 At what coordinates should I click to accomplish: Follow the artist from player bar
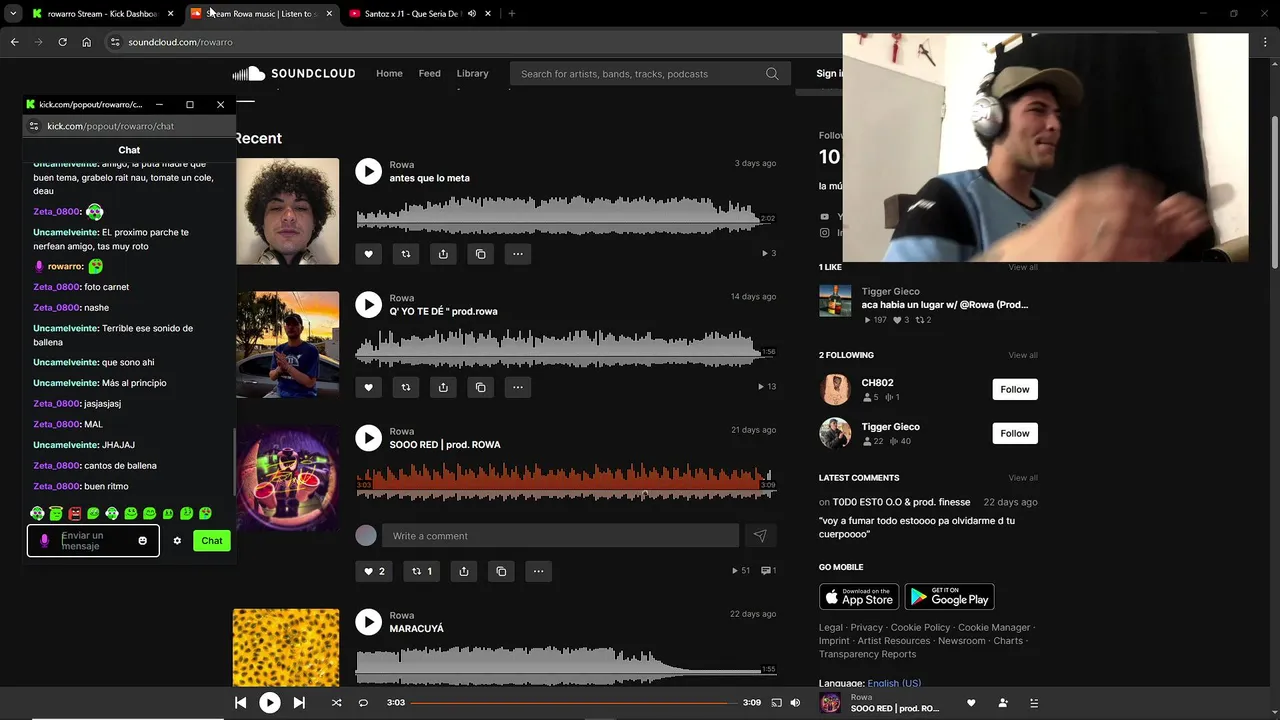click(x=1003, y=703)
